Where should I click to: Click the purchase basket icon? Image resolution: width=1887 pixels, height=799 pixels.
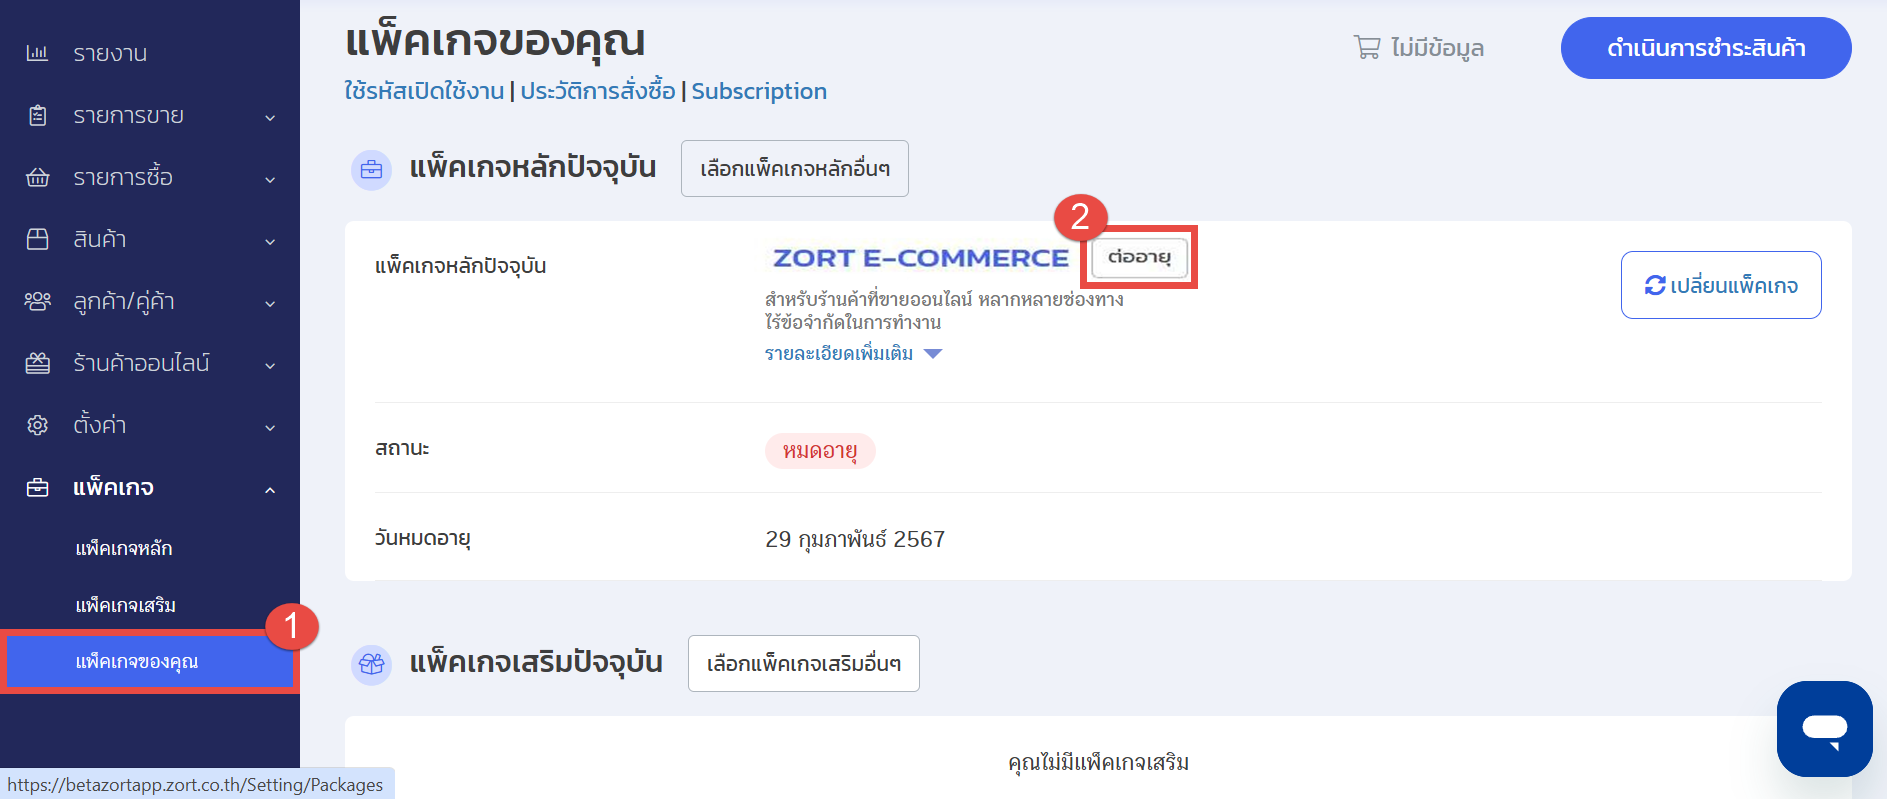click(x=37, y=178)
